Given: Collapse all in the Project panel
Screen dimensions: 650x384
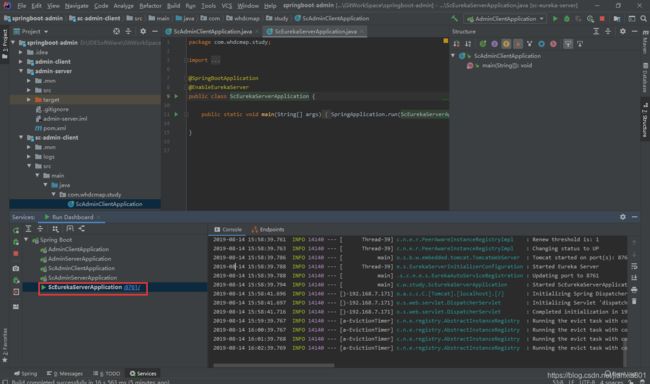Looking at the screenshot, I should point(128,32).
